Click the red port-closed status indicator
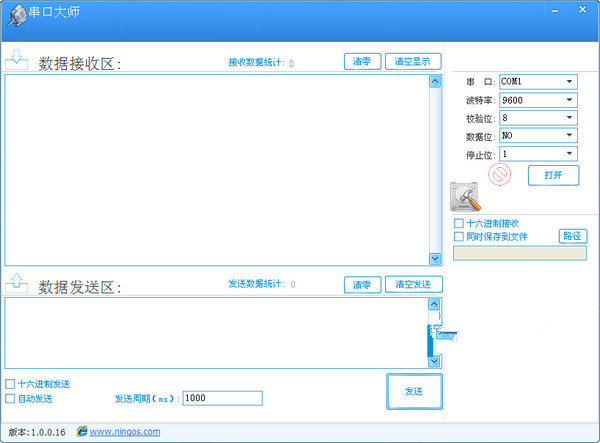Screen dimensions: 600x443 pos(499,176)
